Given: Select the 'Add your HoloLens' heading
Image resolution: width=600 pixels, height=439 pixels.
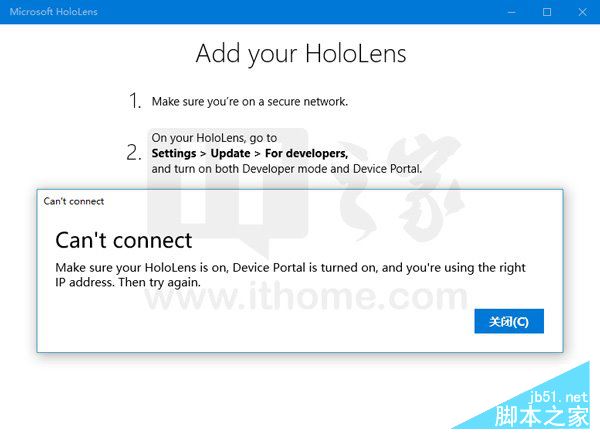Looking at the screenshot, I should click(x=300, y=53).
